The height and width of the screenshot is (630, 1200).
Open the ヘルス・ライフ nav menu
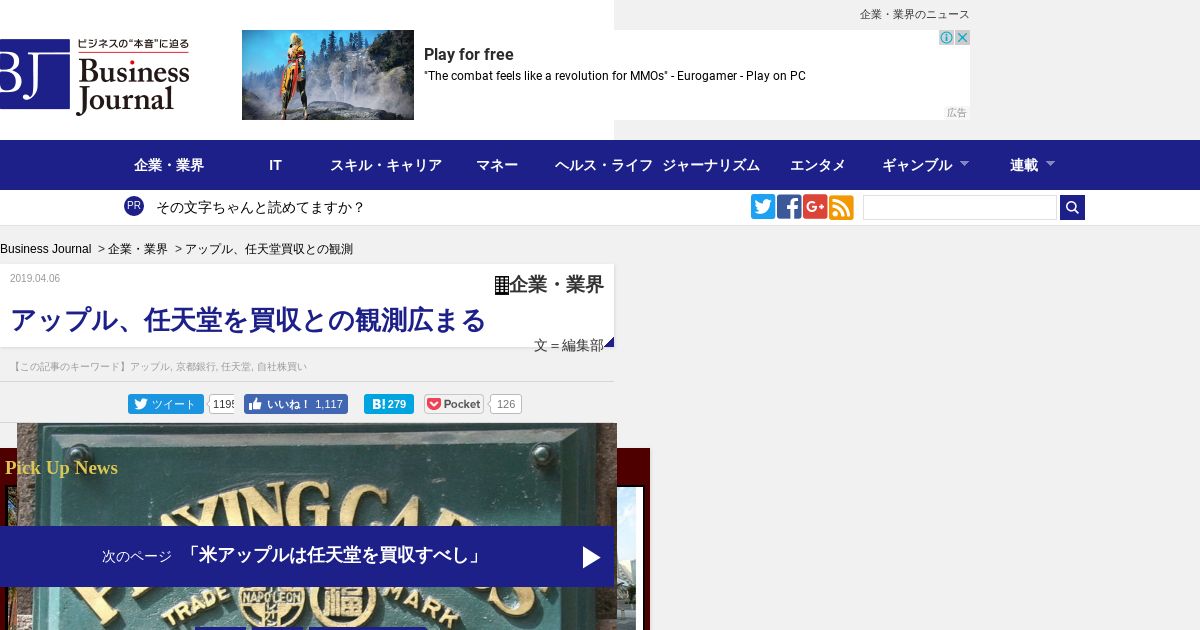click(604, 165)
